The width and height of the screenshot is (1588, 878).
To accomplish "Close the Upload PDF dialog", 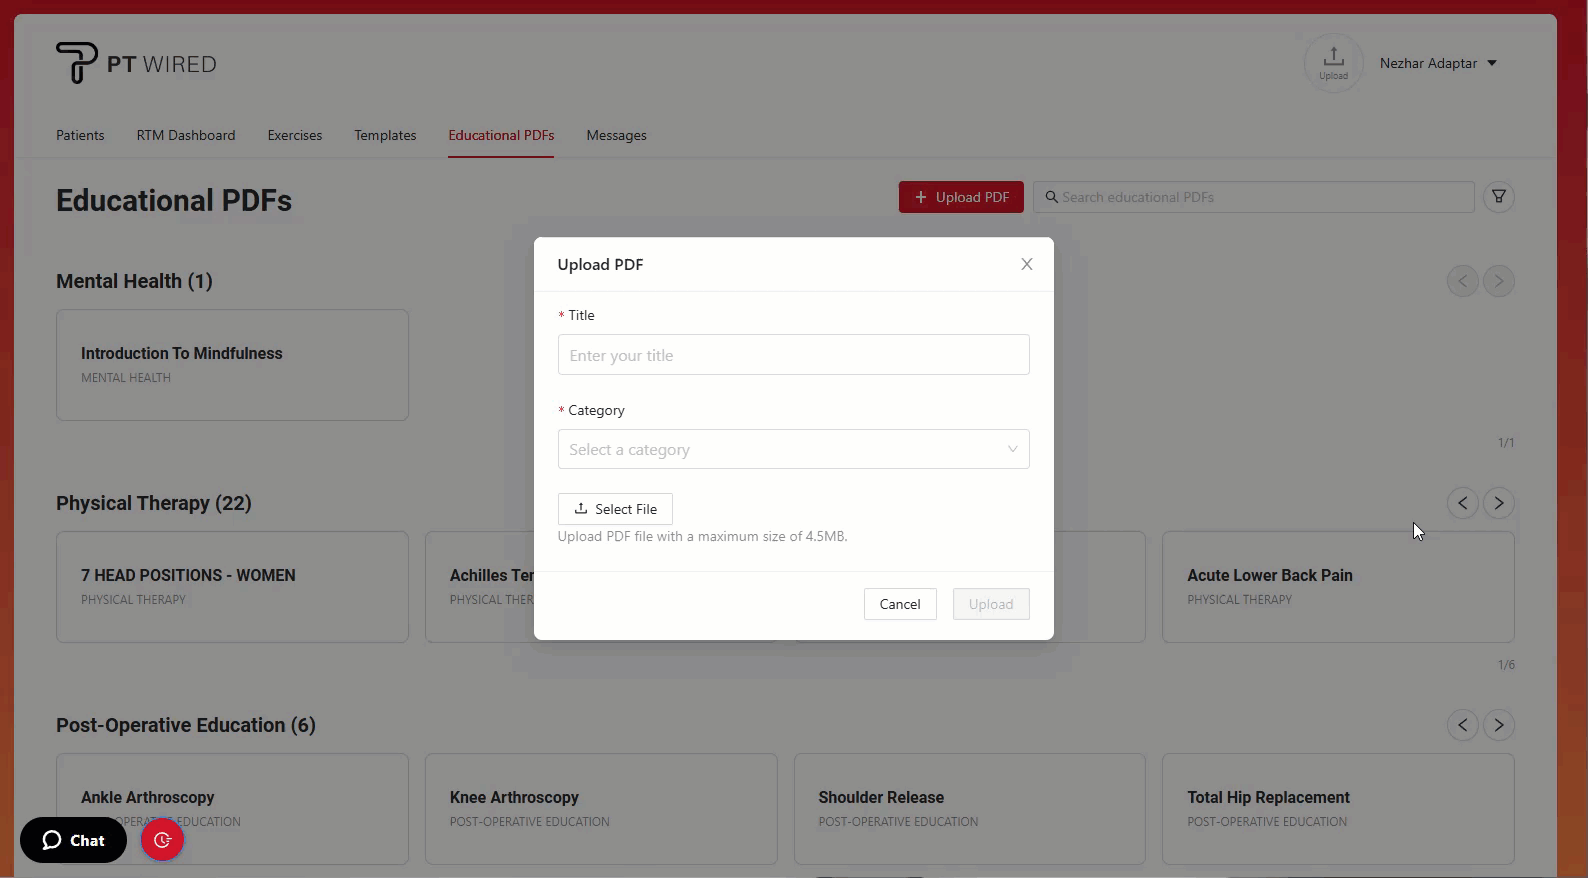I will [x=1026, y=264].
